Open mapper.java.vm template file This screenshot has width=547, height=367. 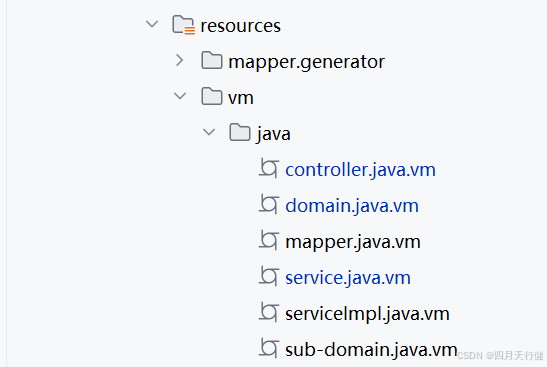353,242
